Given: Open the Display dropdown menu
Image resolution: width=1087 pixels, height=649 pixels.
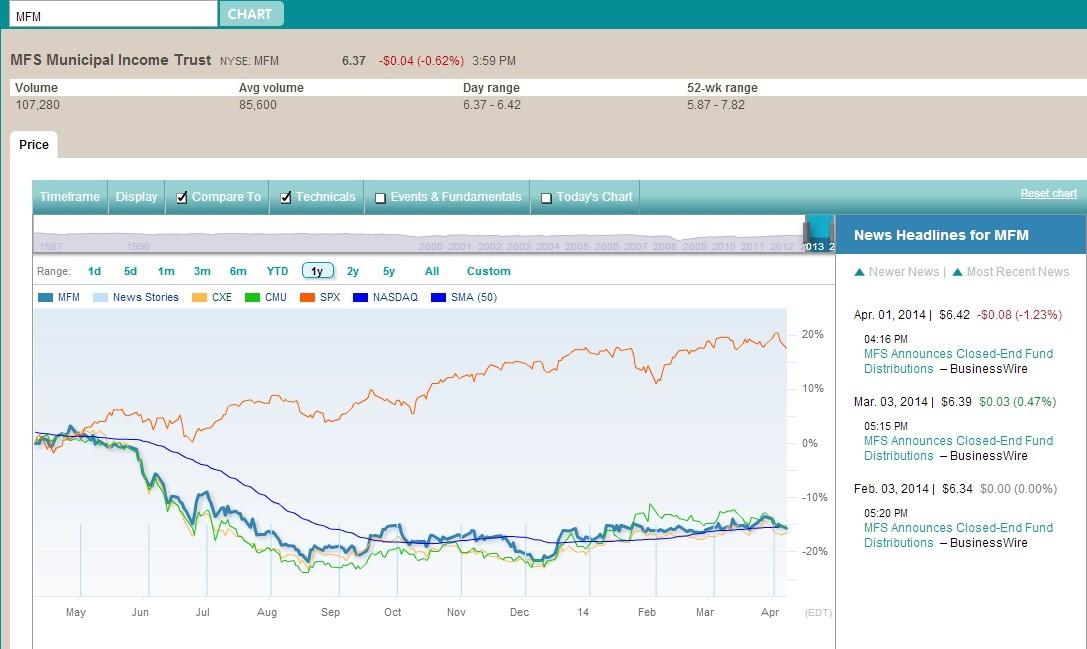Looking at the screenshot, I should tap(136, 197).
